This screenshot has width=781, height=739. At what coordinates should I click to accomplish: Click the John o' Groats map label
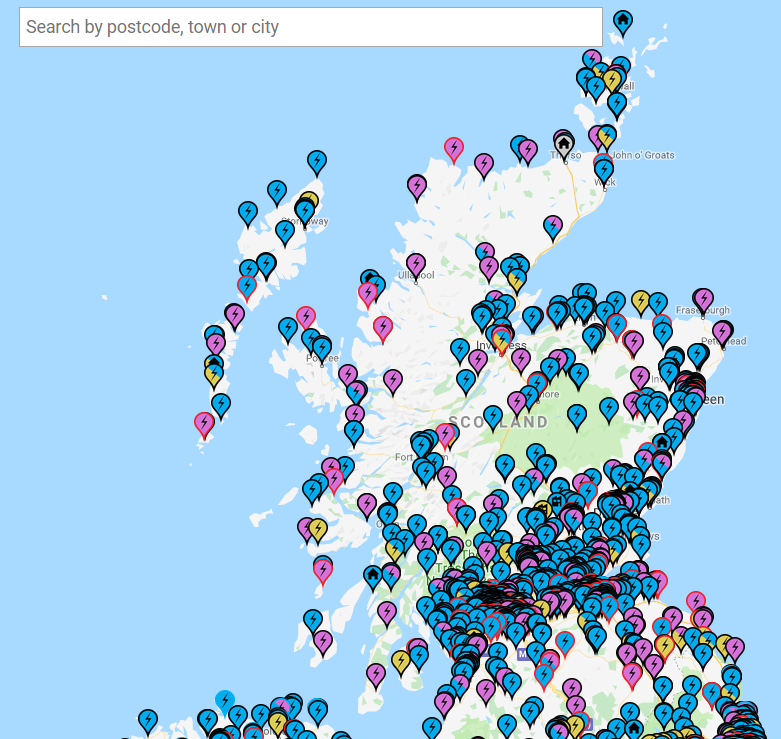[643, 155]
